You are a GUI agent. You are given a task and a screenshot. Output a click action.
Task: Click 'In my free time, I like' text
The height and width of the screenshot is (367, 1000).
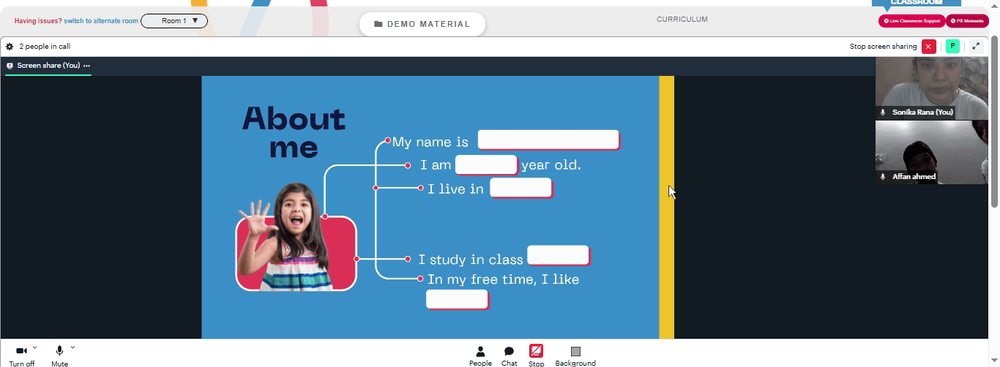tap(503, 279)
